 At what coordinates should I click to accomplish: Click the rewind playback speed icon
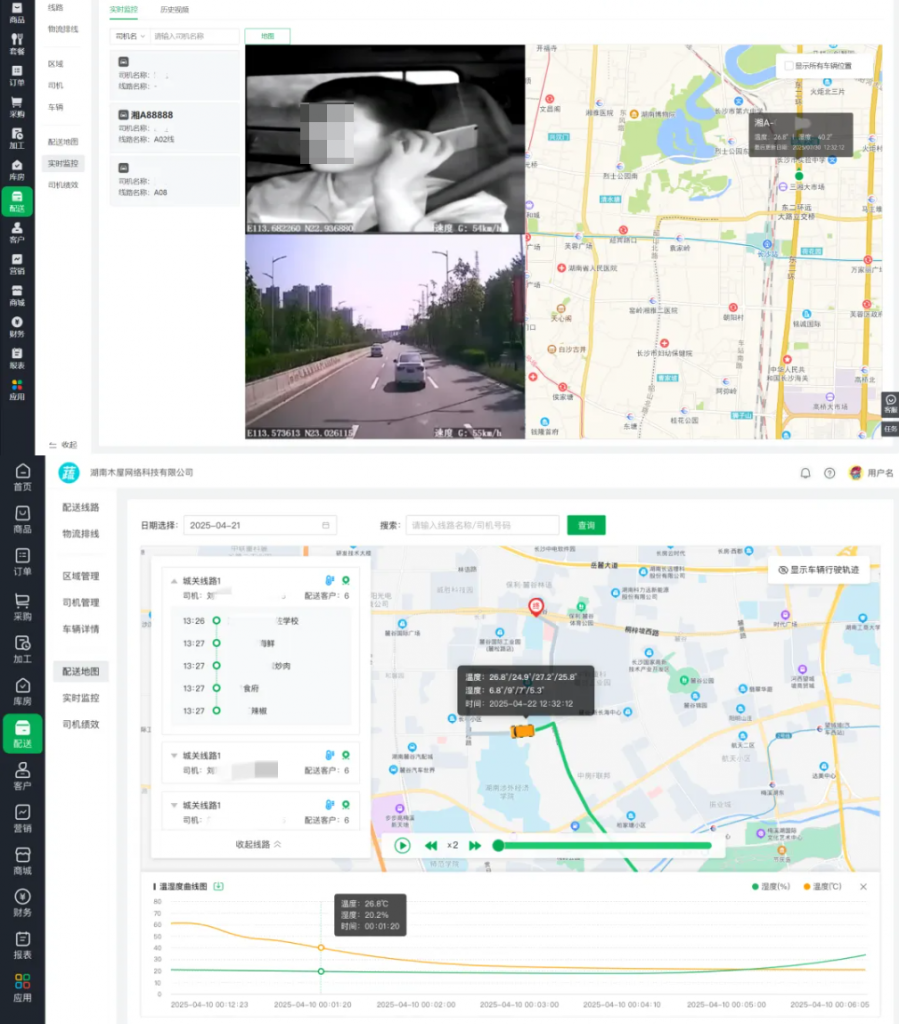pyautogui.click(x=431, y=845)
